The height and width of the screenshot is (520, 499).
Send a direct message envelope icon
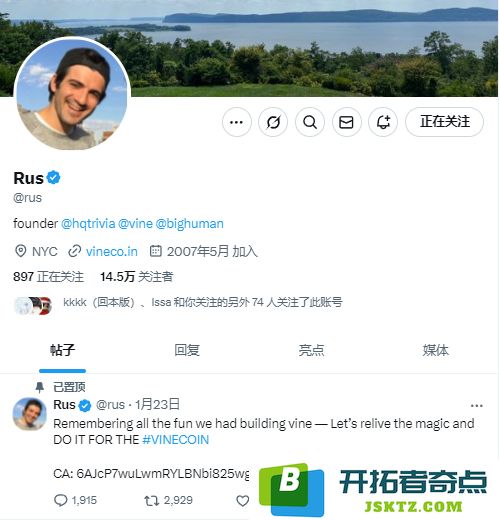point(346,122)
